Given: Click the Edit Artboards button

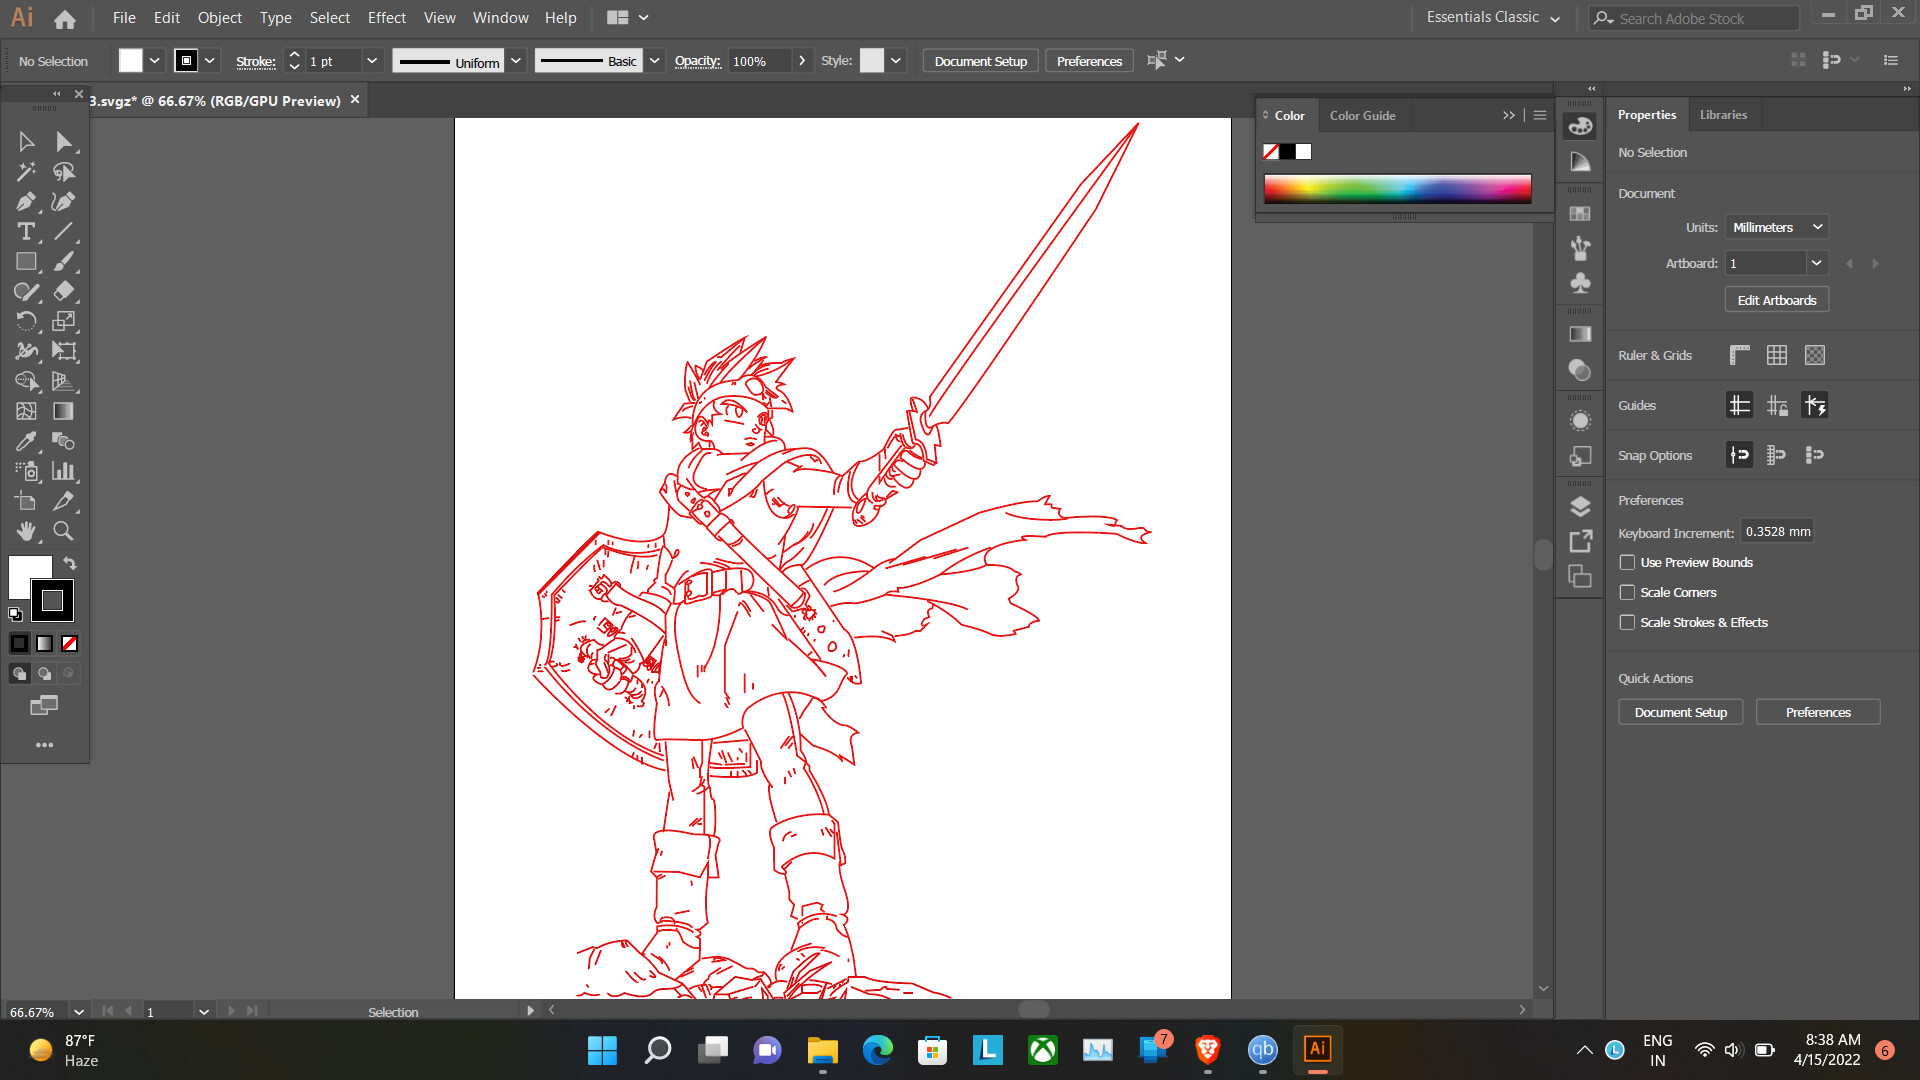Looking at the screenshot, I should click(x=1776, y=300).
